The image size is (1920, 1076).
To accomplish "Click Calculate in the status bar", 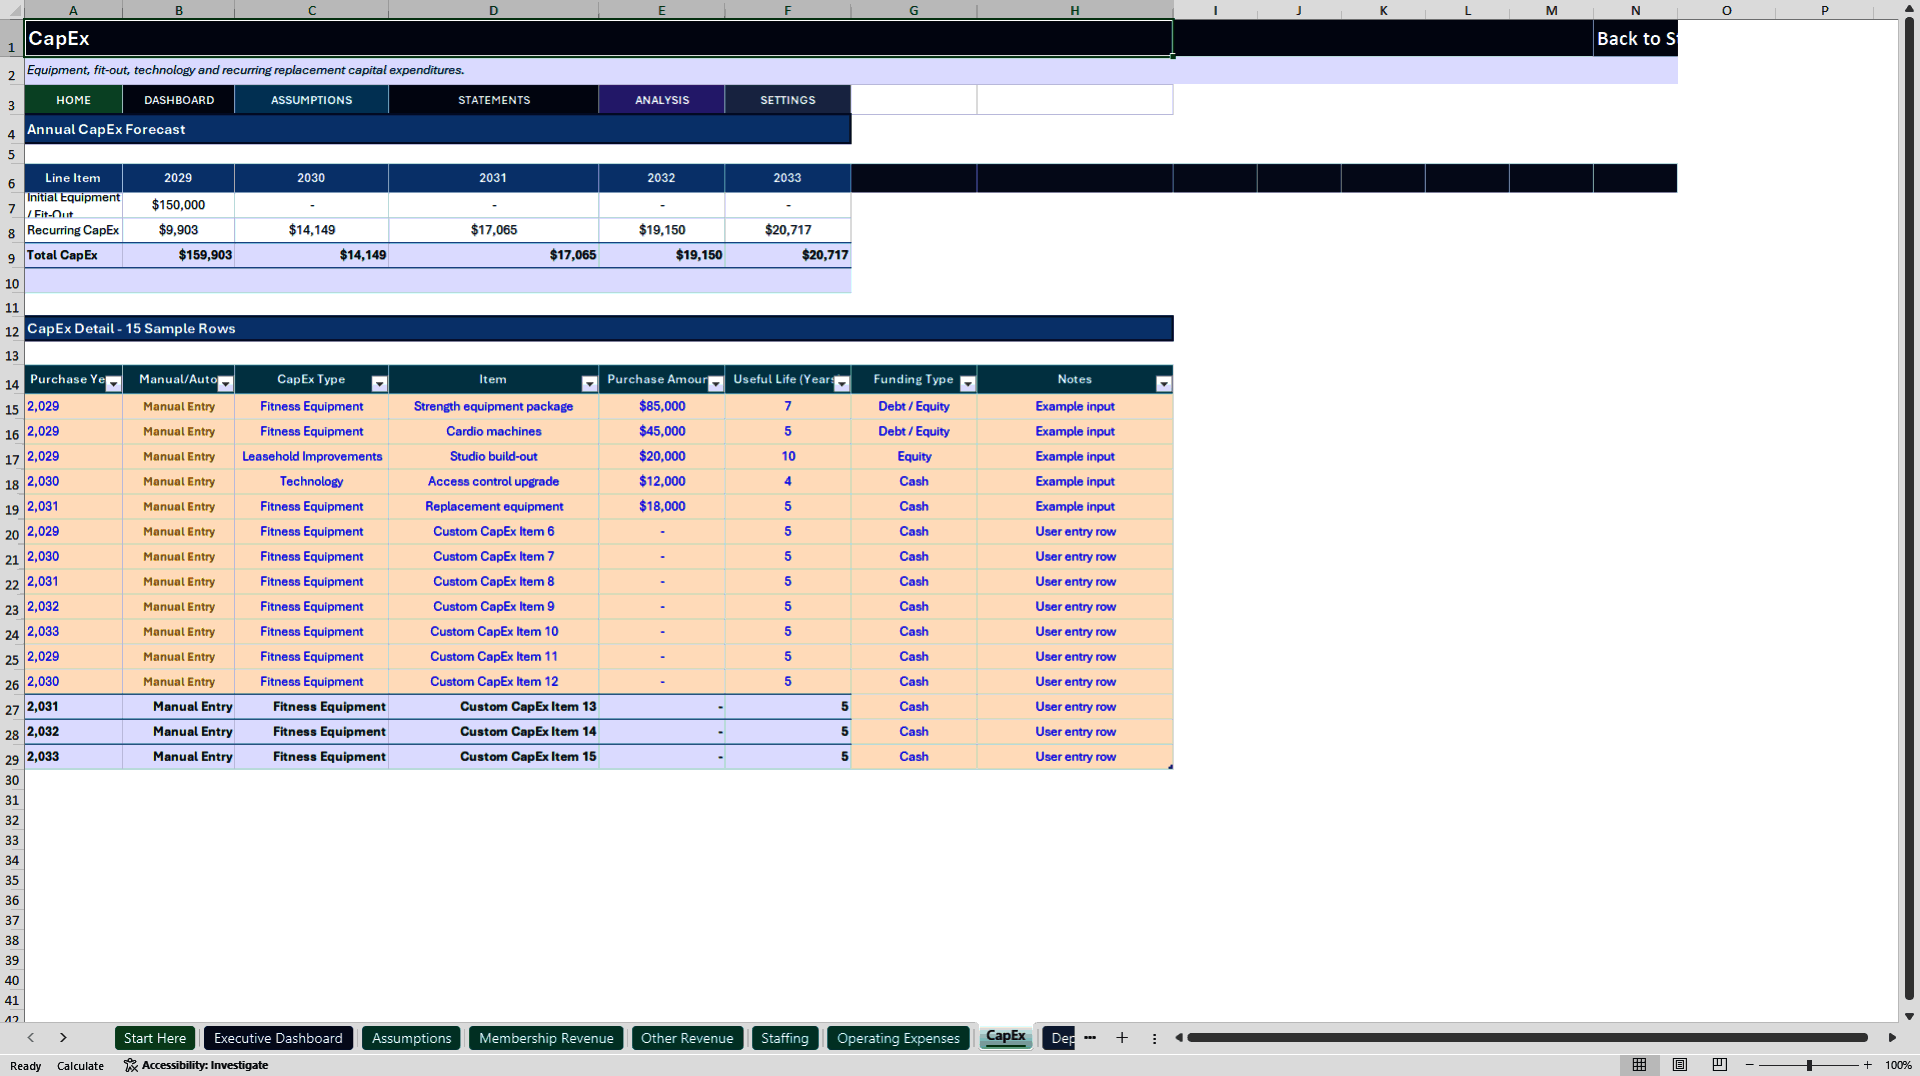I will (x=80, y=1066).
